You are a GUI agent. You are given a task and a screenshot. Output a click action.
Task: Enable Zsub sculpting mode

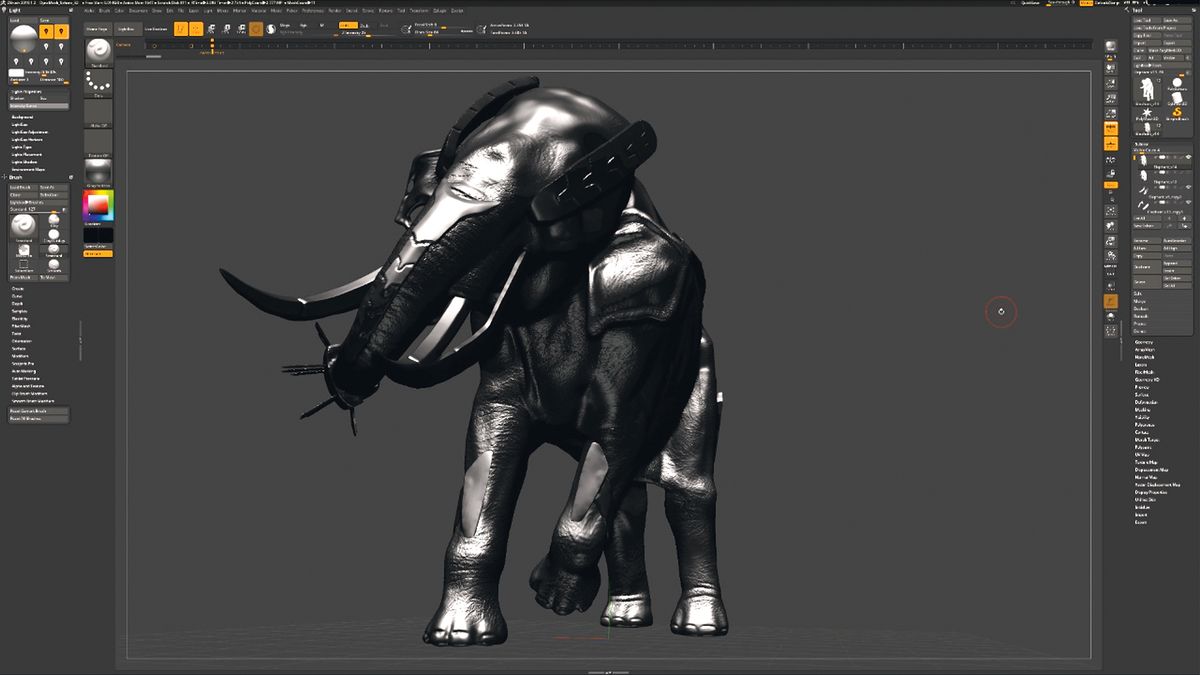(363, 24)
